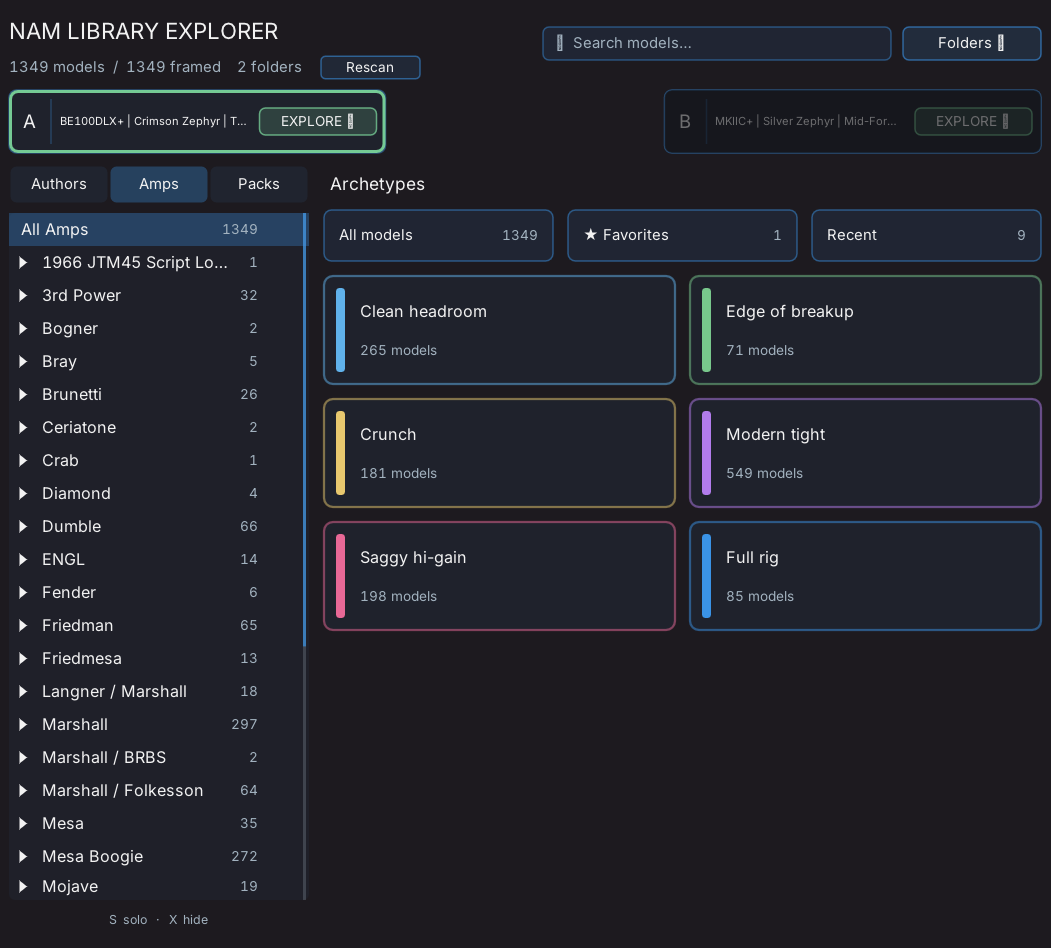Switch to the Packs tab
Viewport: 1051px width, 948px height.
259,184
